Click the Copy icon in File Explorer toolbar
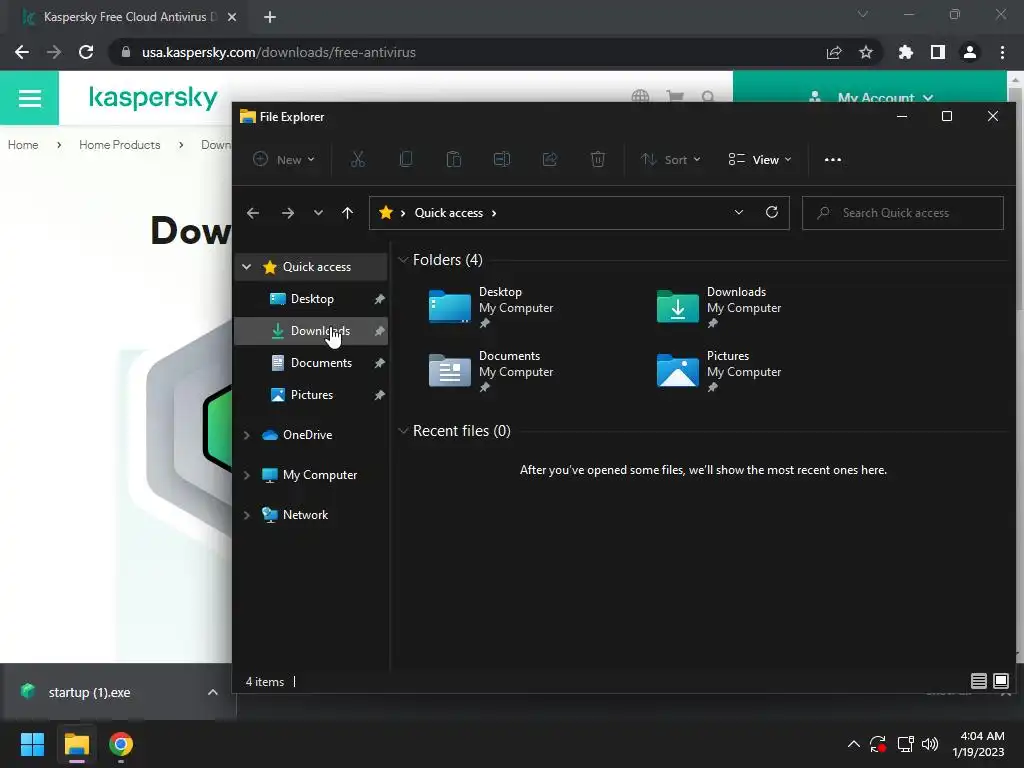This screenshot has width=1024, height=768. tap(406, 159)
